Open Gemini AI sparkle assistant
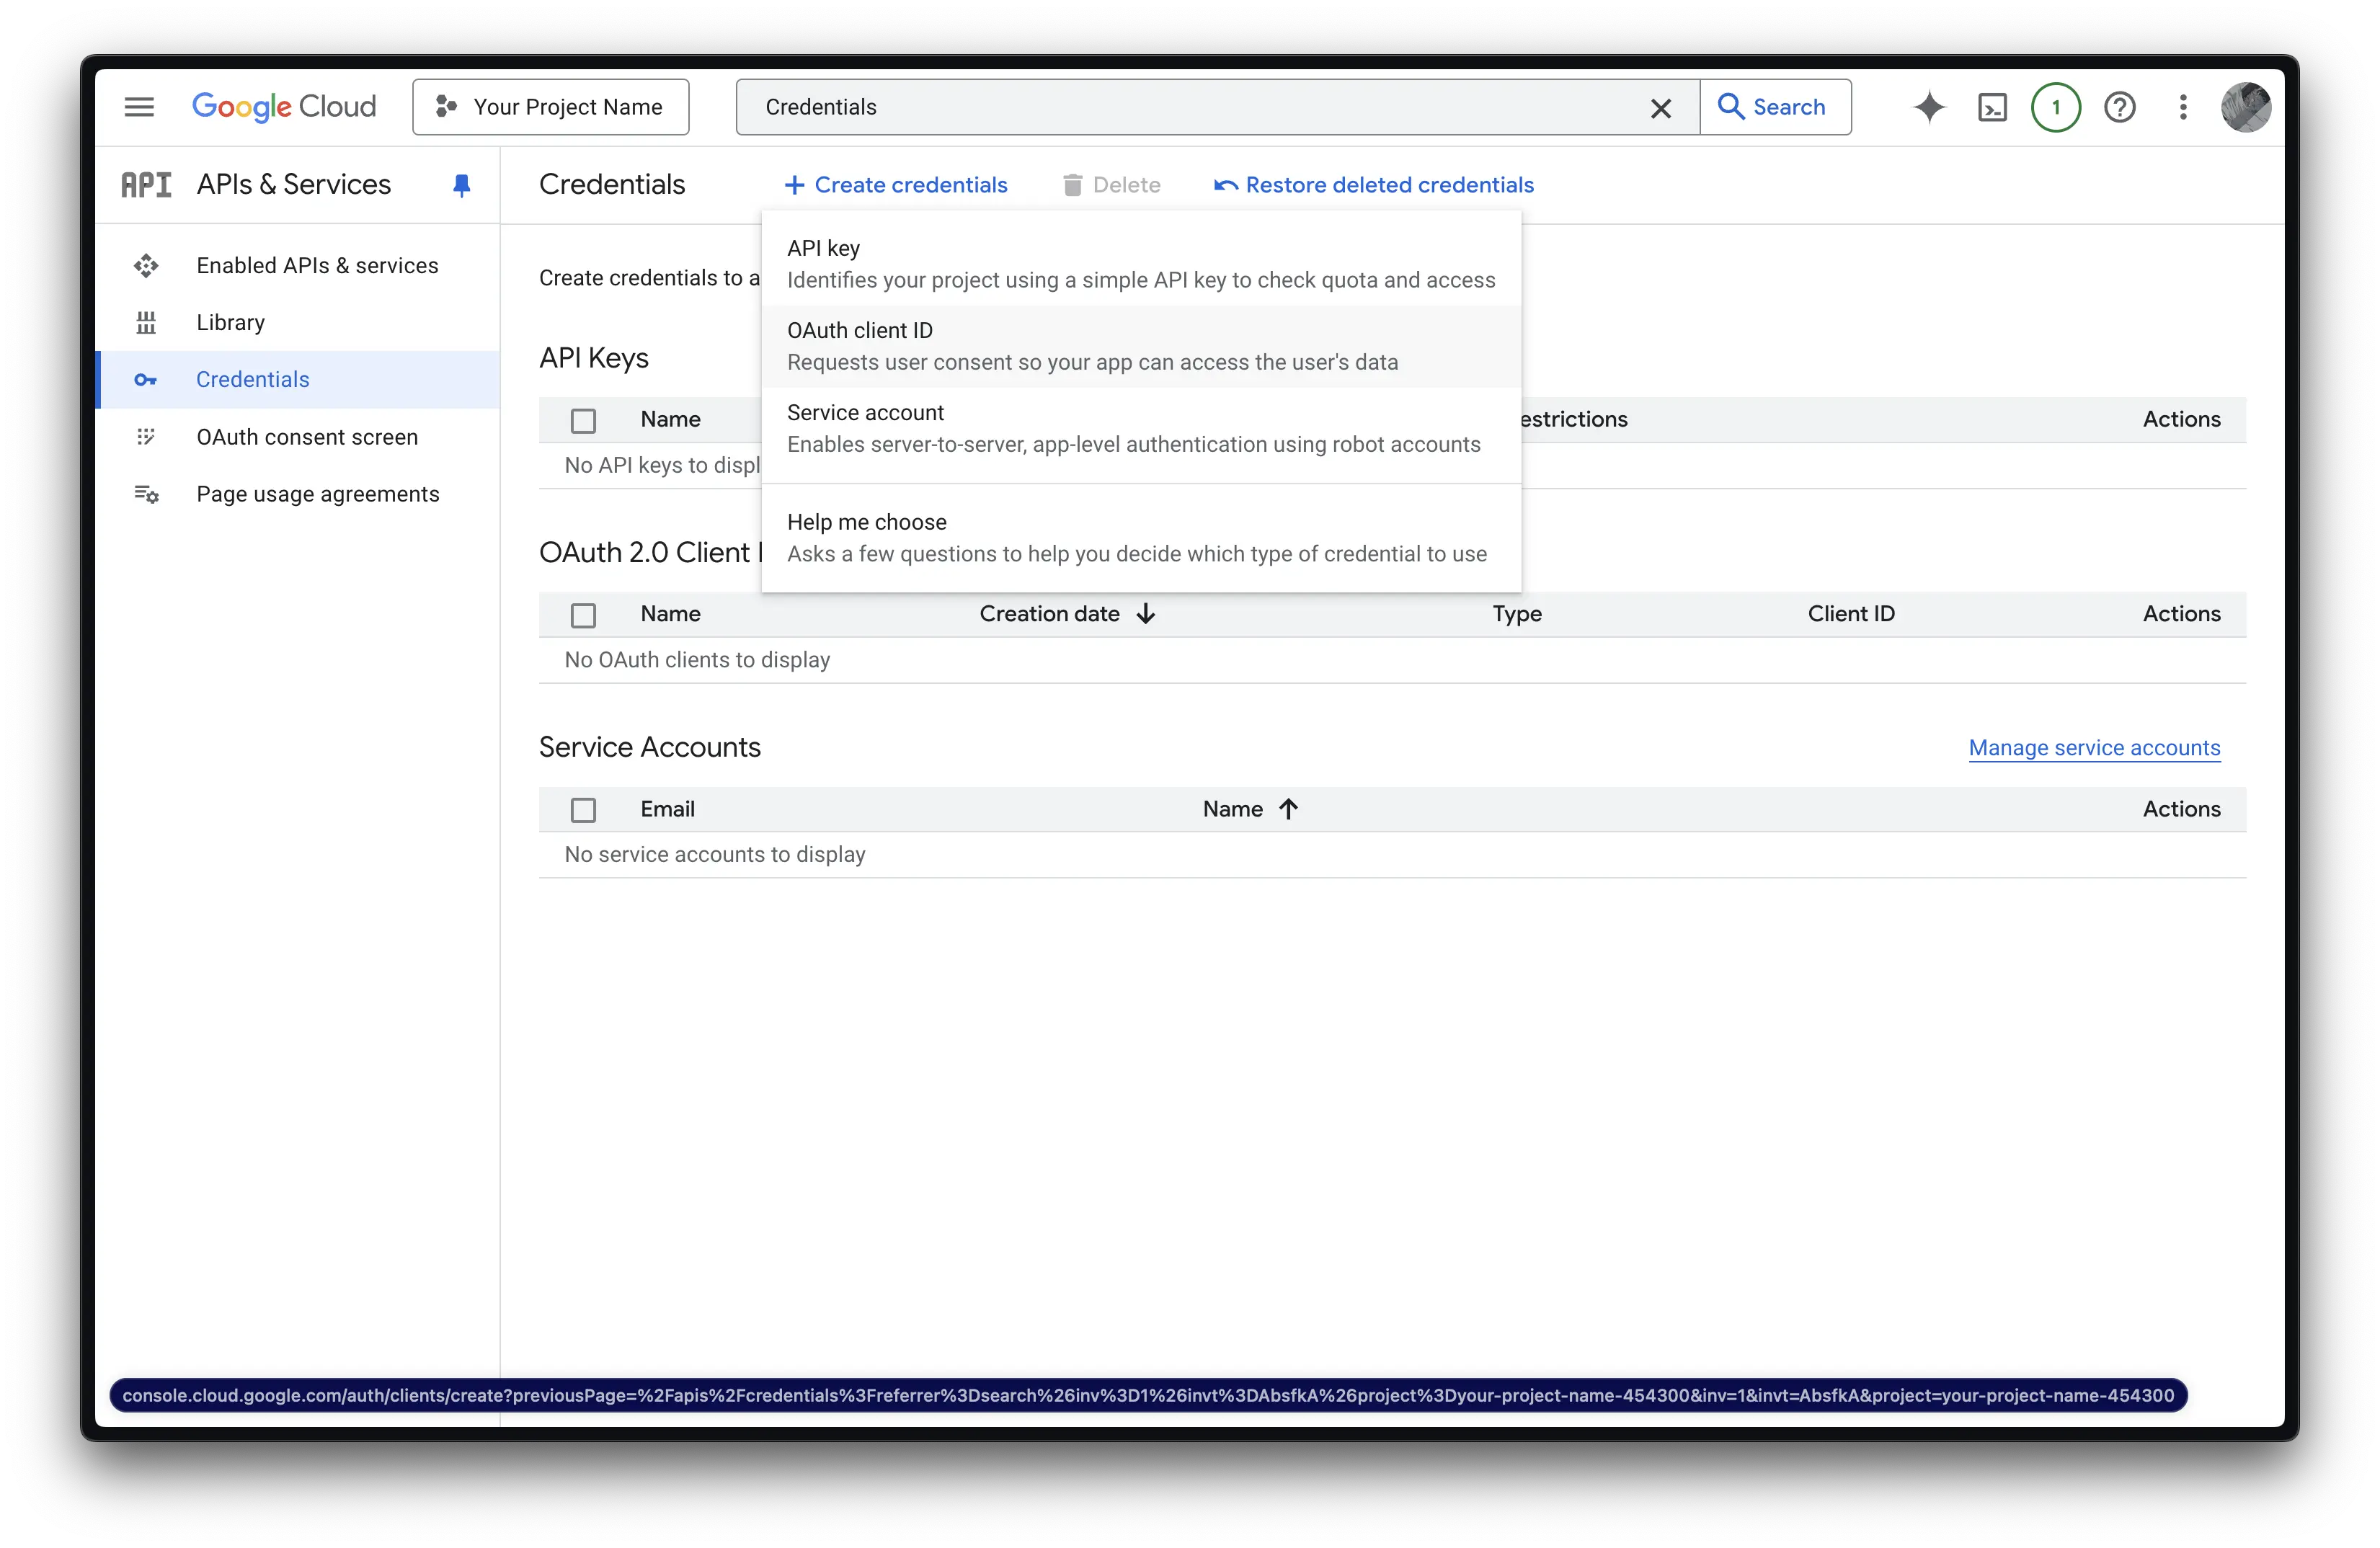 1929,107
